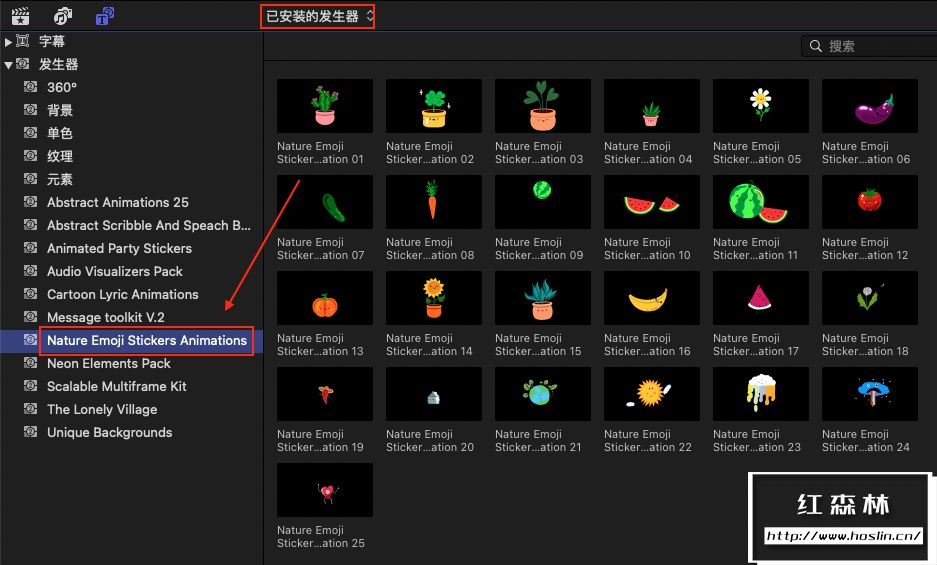
Task: Select the 背景 generator category
Action: tap(131, 110)
